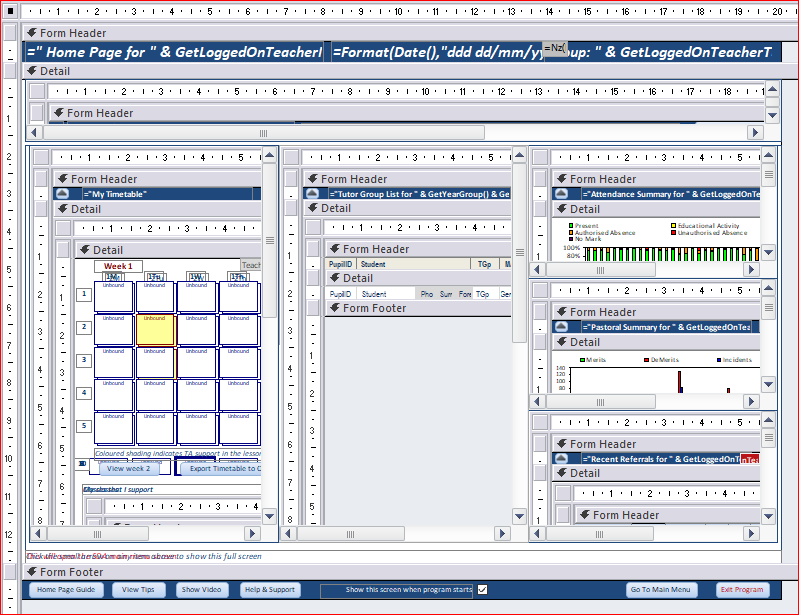Click down scroll arrow in My Timetable subform

tap(270, 516)
